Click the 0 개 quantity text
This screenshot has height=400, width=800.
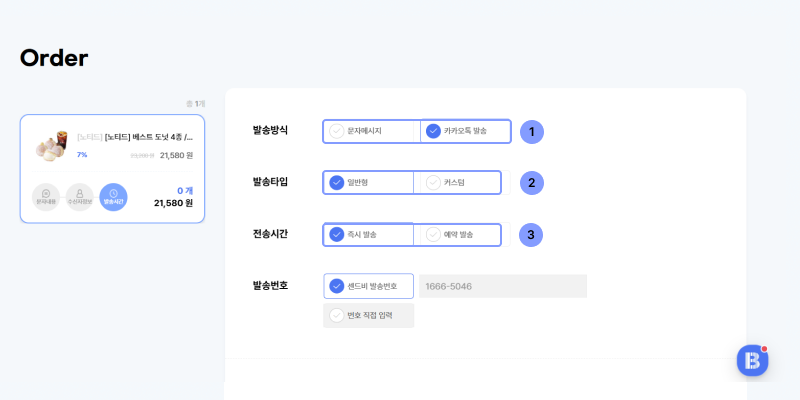[x=184, y=190]
